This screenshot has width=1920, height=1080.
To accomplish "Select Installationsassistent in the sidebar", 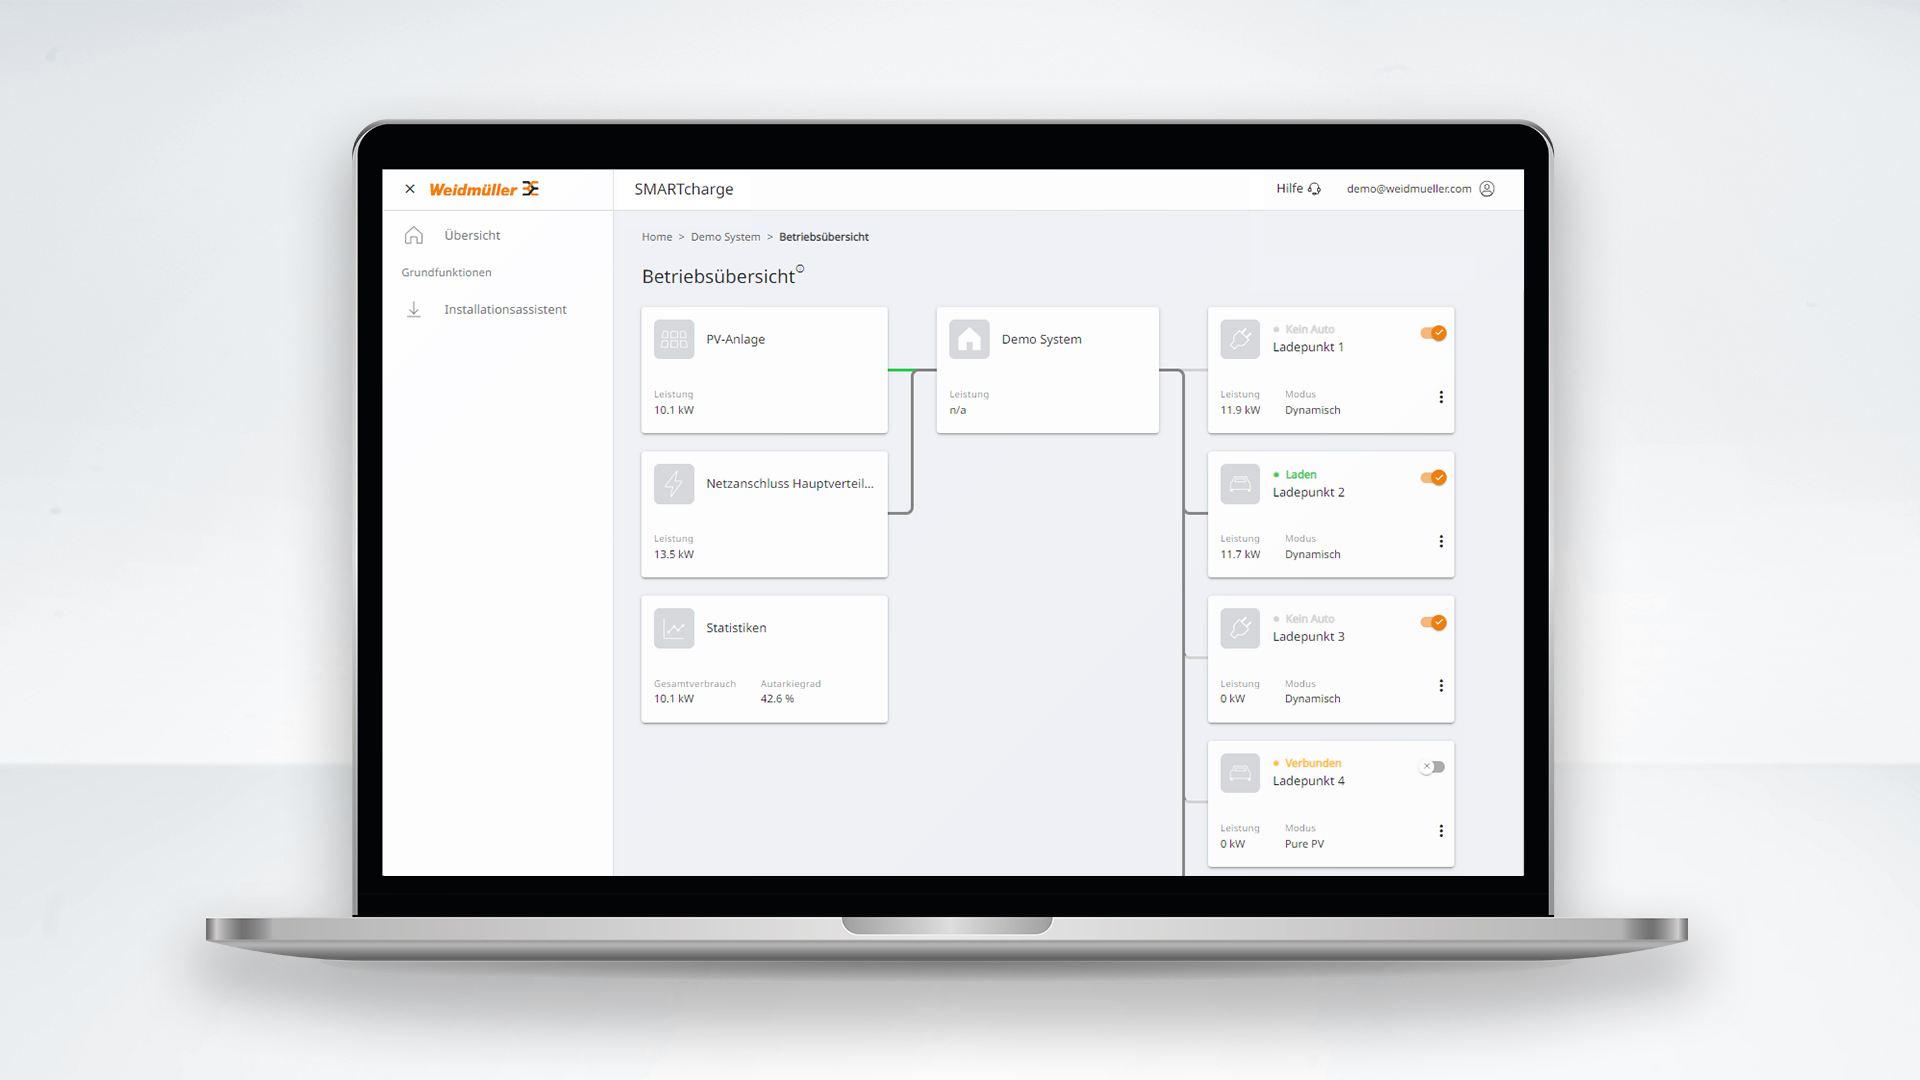I will (505, 310).
